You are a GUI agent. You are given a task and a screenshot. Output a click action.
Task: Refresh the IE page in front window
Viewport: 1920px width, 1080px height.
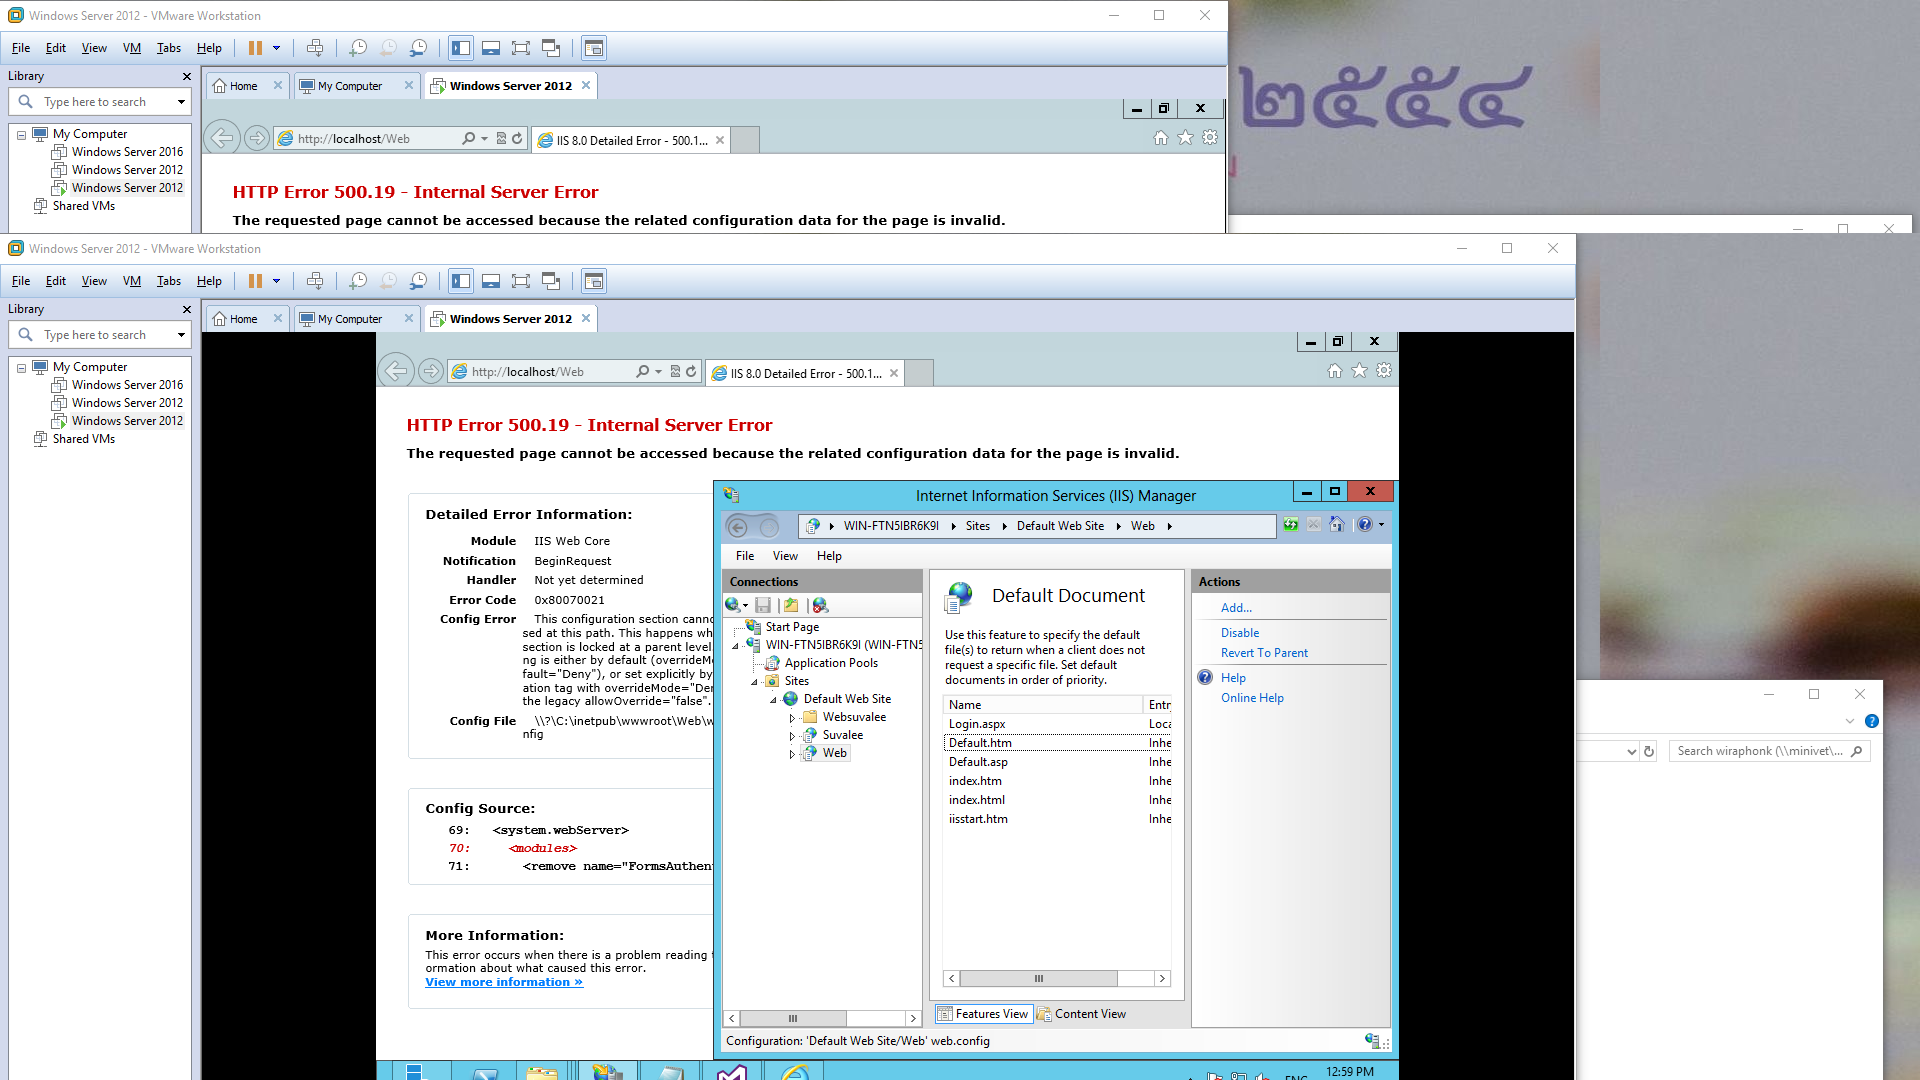pos(691,371)
